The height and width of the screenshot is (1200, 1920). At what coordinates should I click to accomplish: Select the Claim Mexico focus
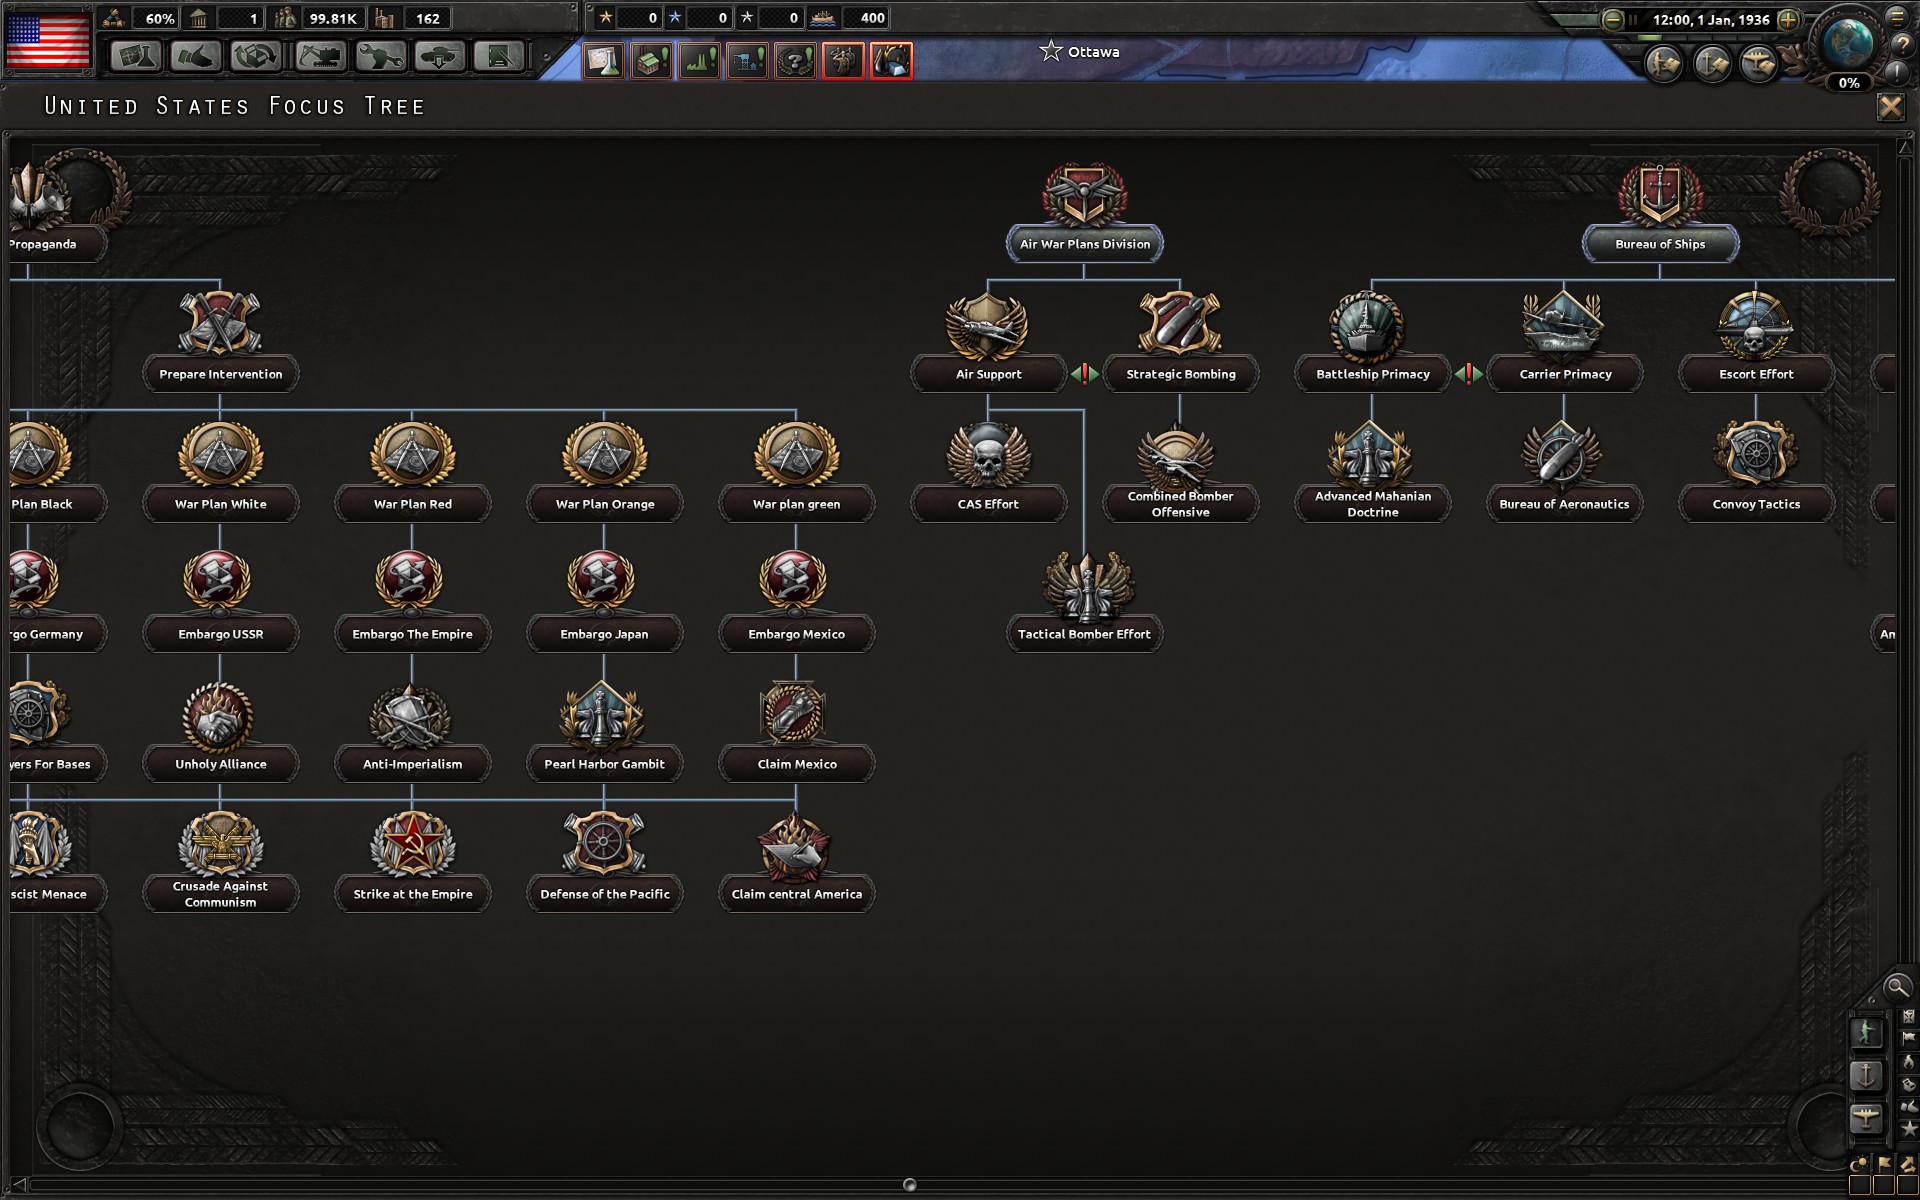point(797,764)
